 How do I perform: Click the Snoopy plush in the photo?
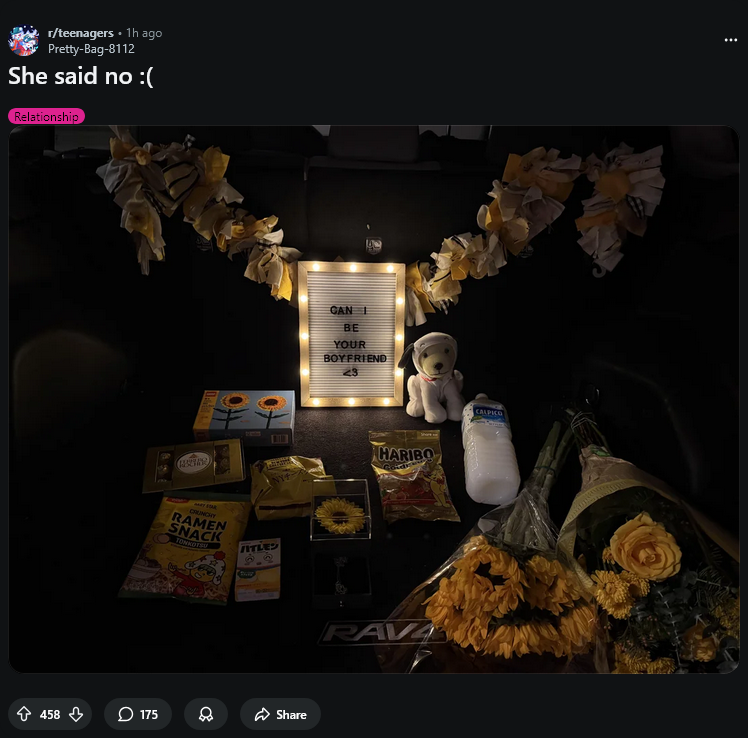tap(432, 377)
